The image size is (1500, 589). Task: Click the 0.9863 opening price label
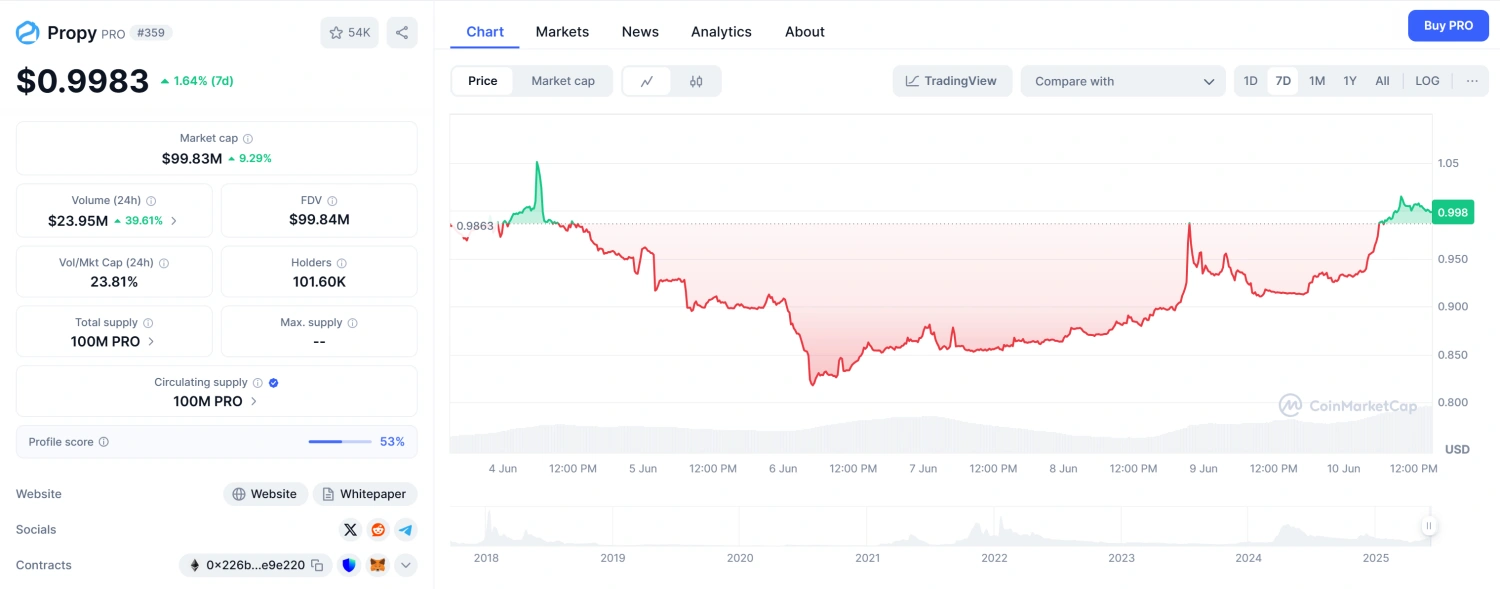[475, 226]
